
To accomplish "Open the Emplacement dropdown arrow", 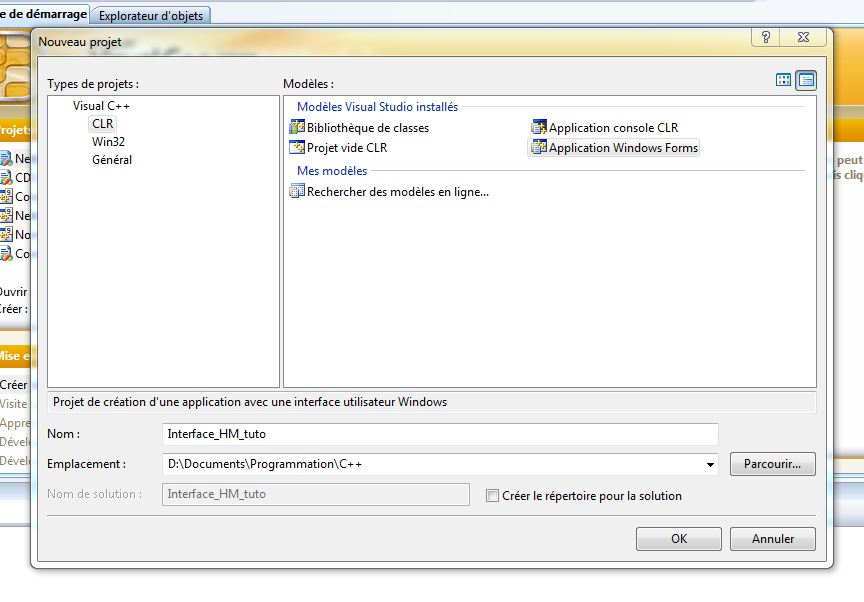I will pyautogui.click(x=710, y=464).
